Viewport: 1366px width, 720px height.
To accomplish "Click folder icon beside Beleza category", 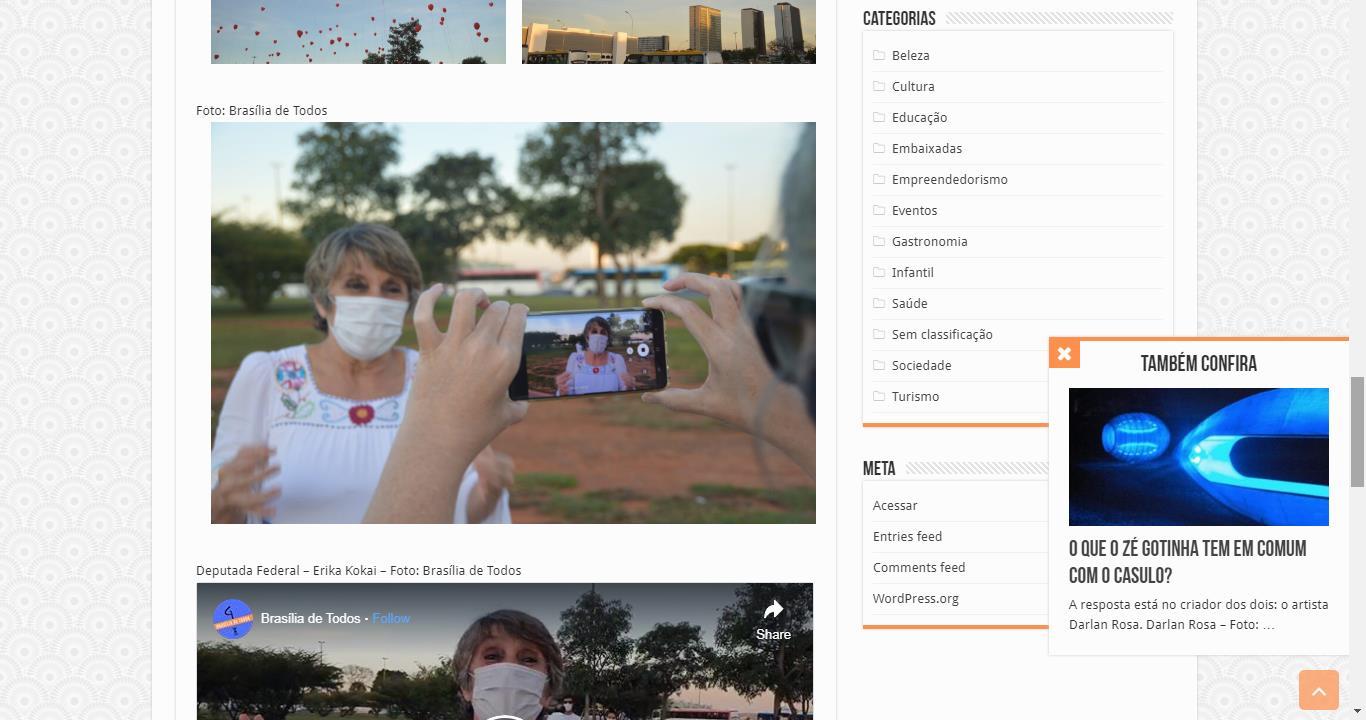I will (879, 55).
